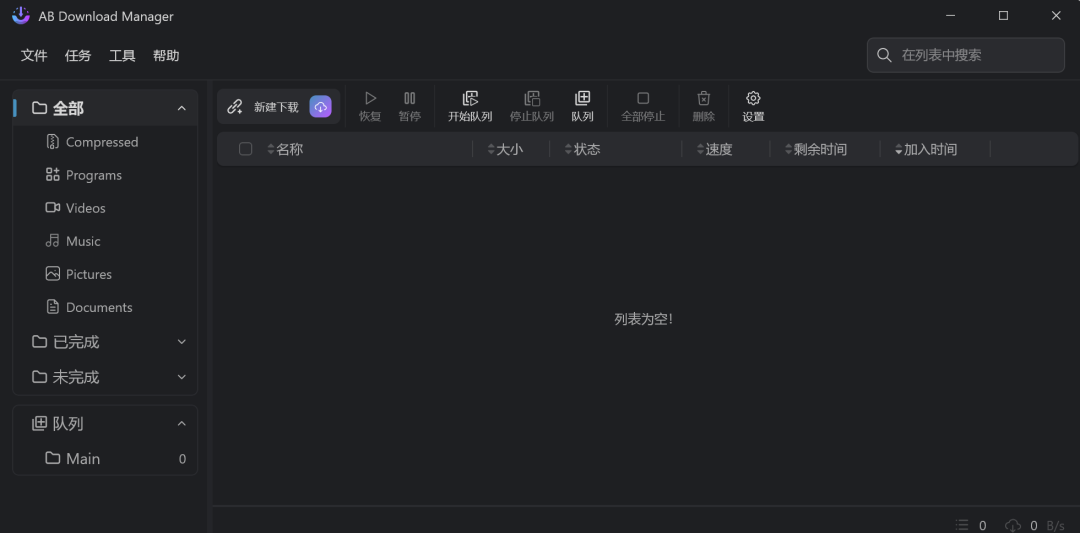Viewport: 1080px width, 533px height.
Task: Toggle the select-all checkbox in header
Action: click(245, 149)
